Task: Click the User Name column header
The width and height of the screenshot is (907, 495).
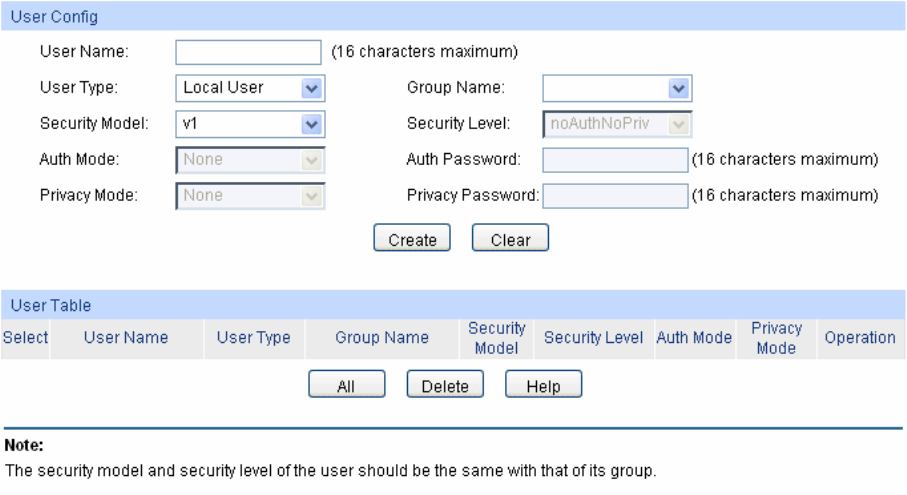Action: (126, 338)
